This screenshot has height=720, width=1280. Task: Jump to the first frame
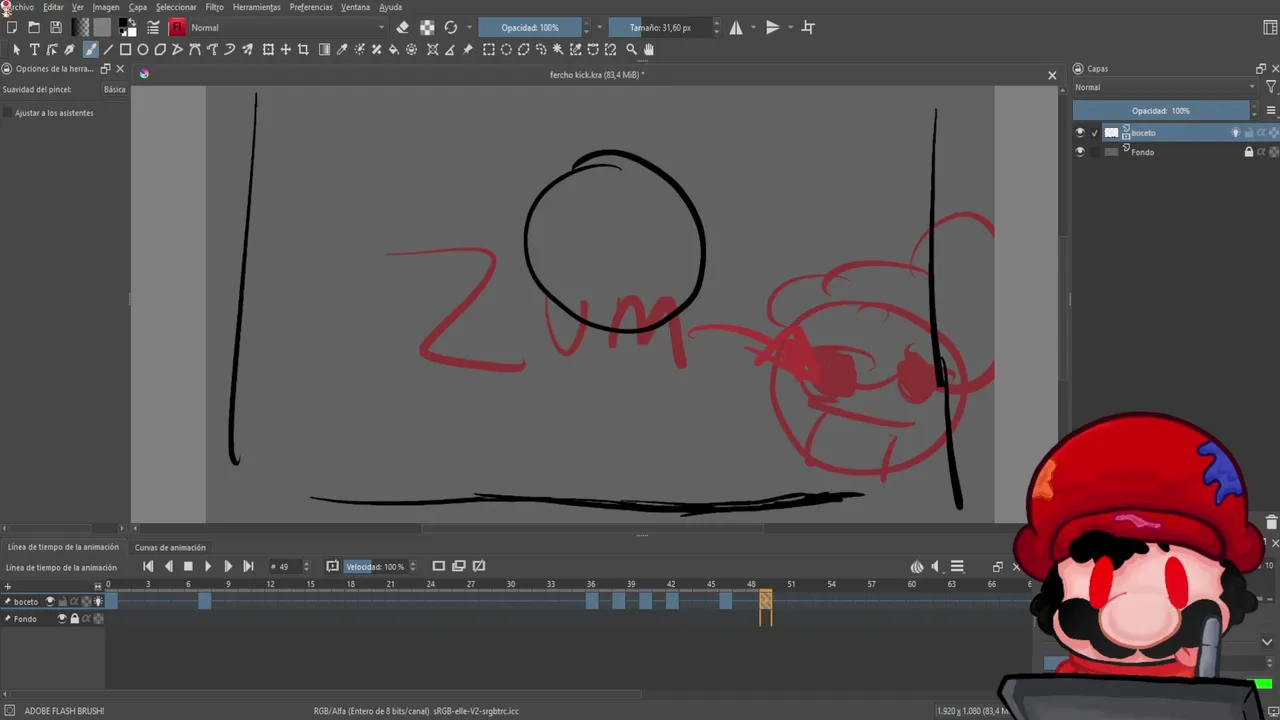pos(148,566)
